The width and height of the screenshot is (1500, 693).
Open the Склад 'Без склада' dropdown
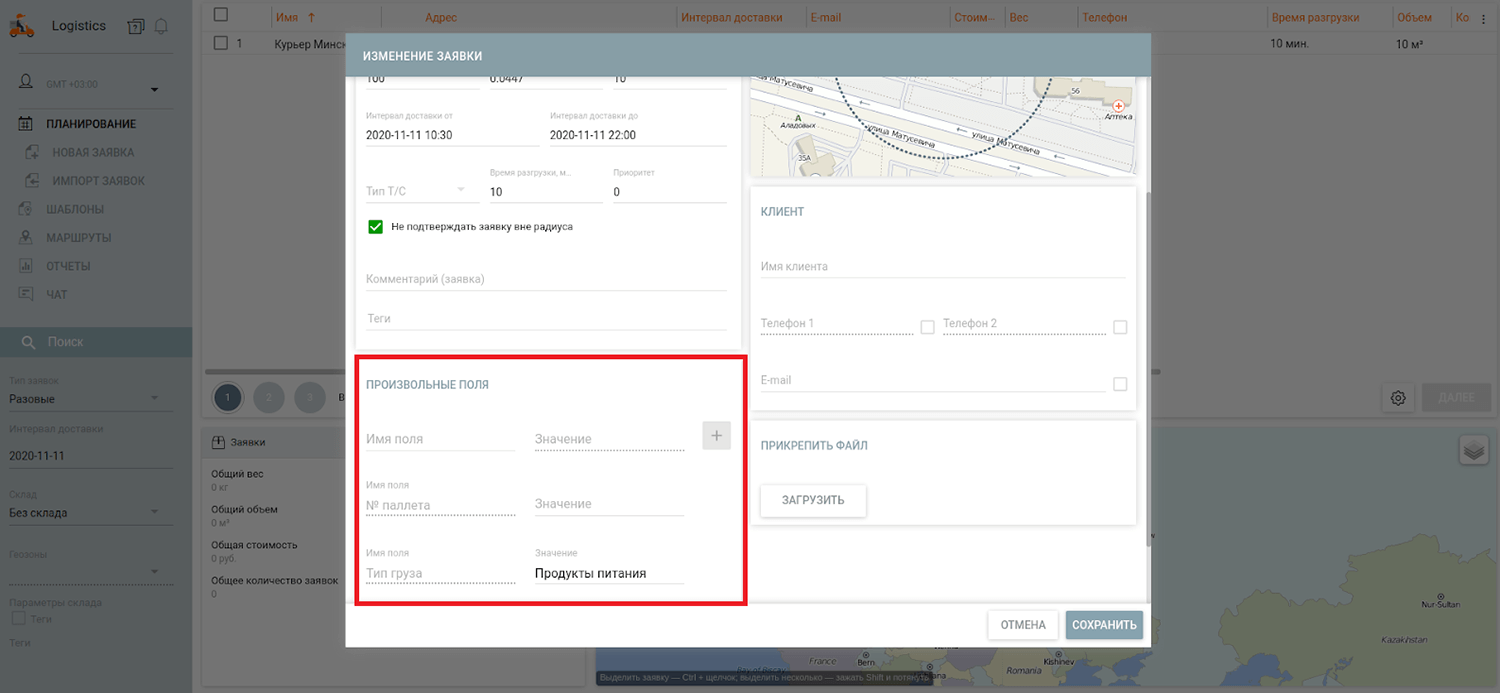pos(84,513)
